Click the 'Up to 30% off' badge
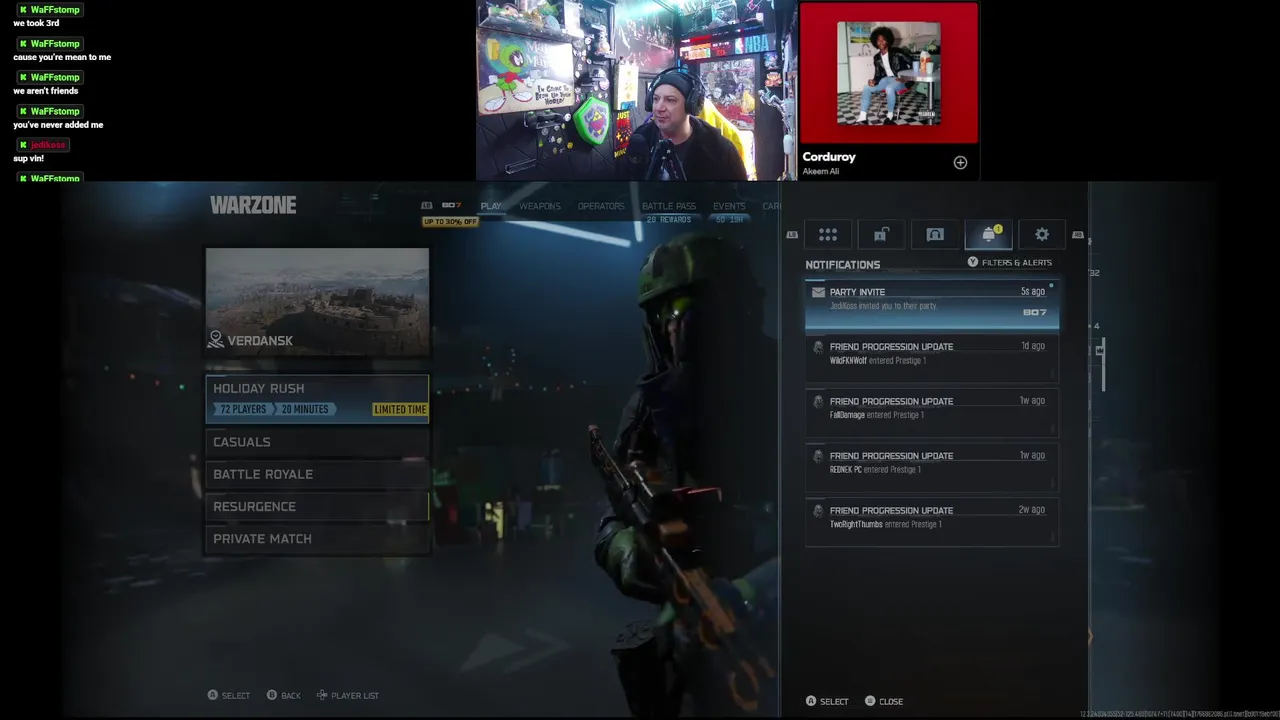1280x720 pixels. [x=450, y=221]
